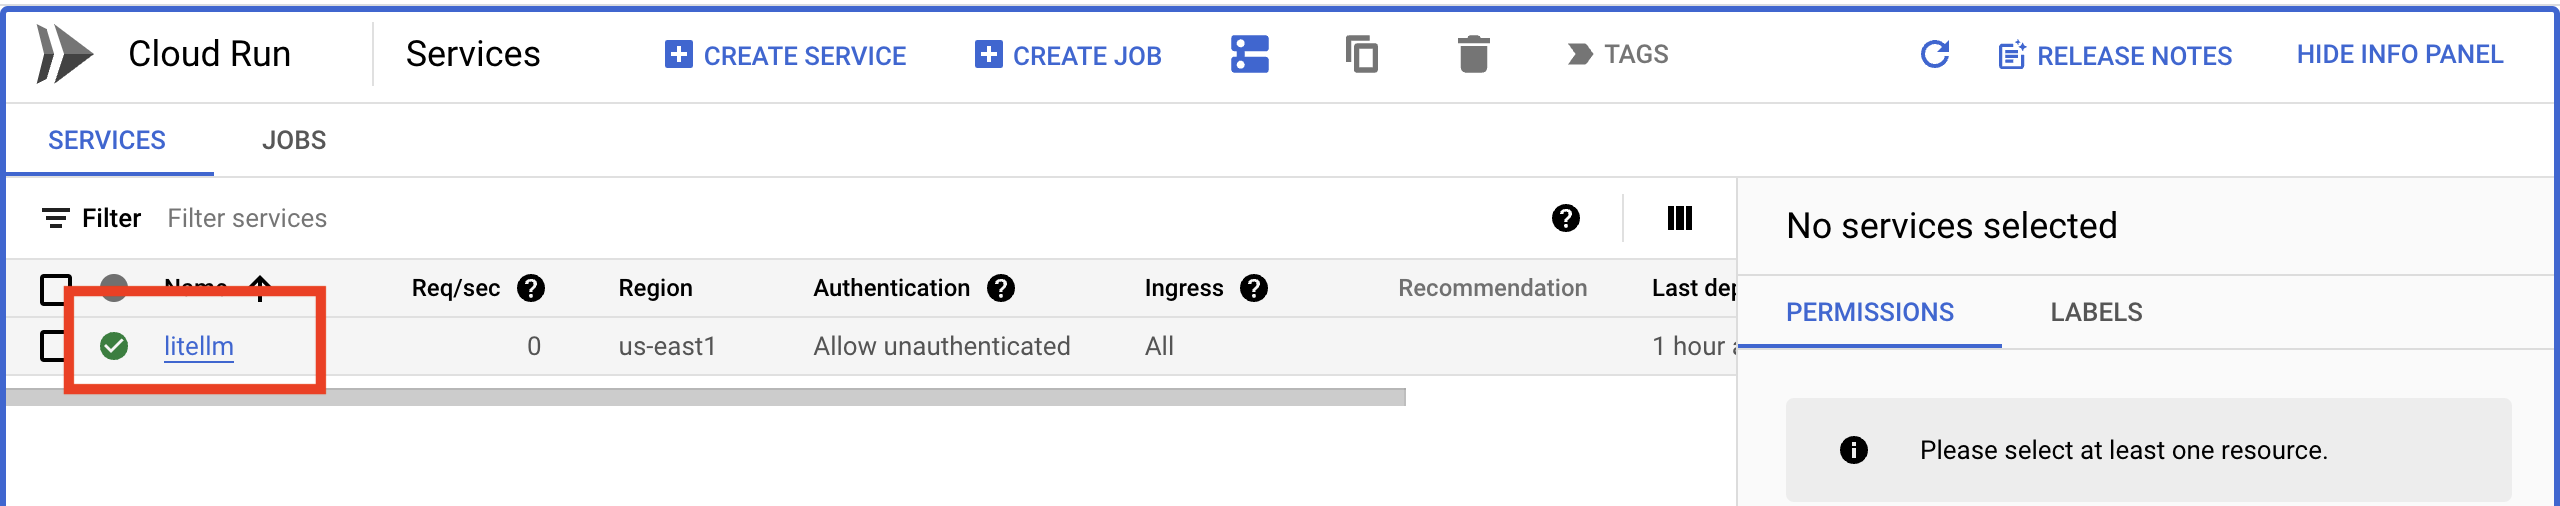Show help for the Authentication column

coord(1001,288)
